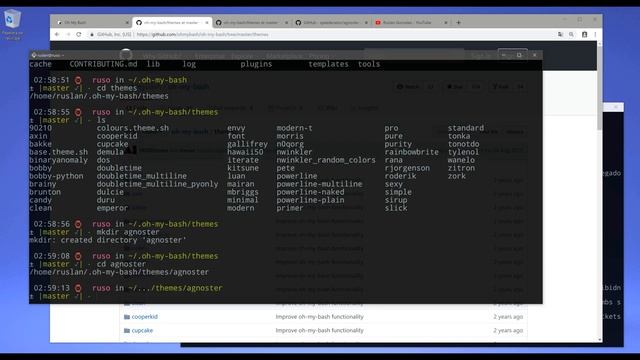Click the translate page icon in address bar

point(560,35)
